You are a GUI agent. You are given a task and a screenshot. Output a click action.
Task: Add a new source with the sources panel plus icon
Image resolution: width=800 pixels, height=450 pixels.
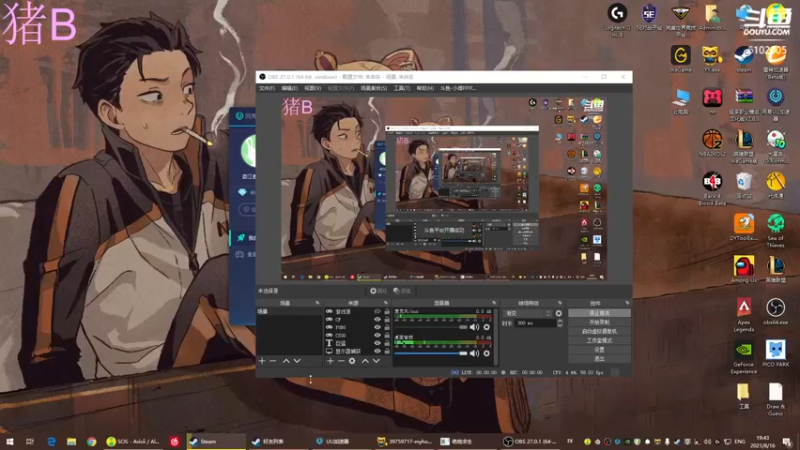(330, 361)
